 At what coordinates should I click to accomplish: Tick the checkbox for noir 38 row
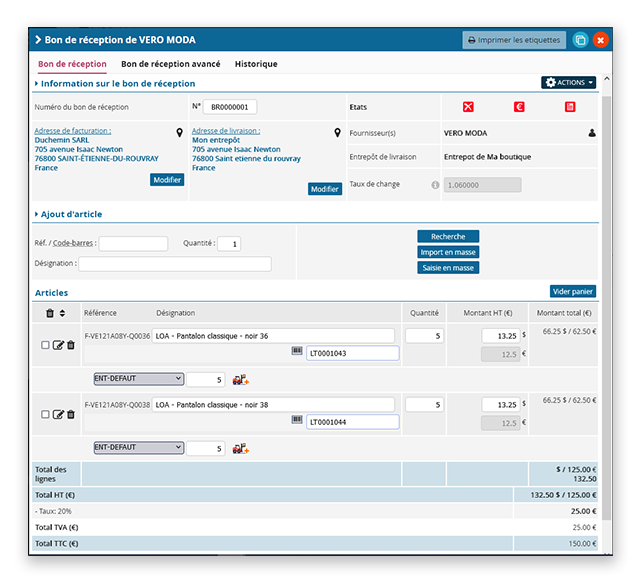[45, 414]
